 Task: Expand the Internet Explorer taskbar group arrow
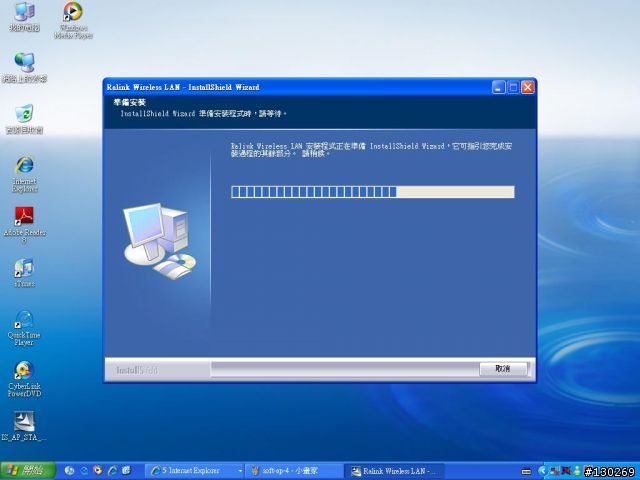pyautogui.click(x=240, y=471)
